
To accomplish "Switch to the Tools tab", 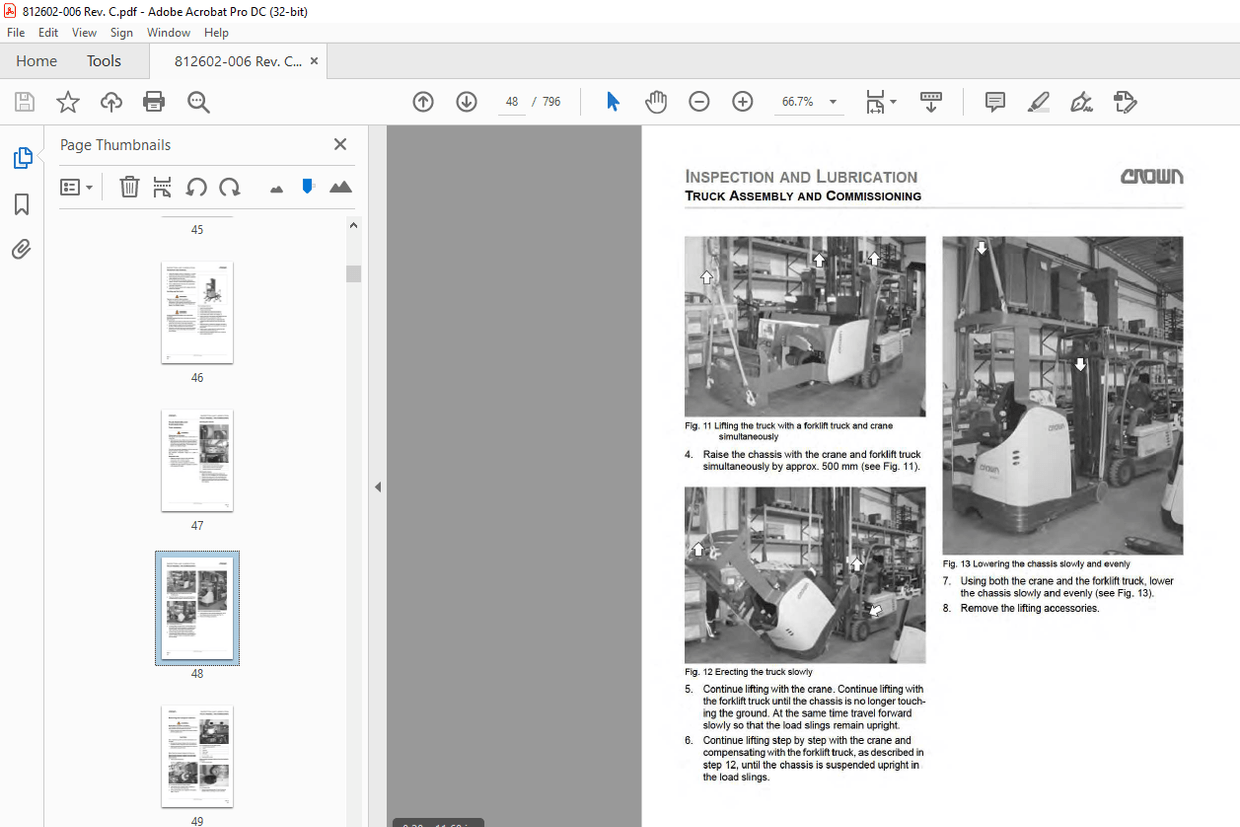I will (103, 61).
